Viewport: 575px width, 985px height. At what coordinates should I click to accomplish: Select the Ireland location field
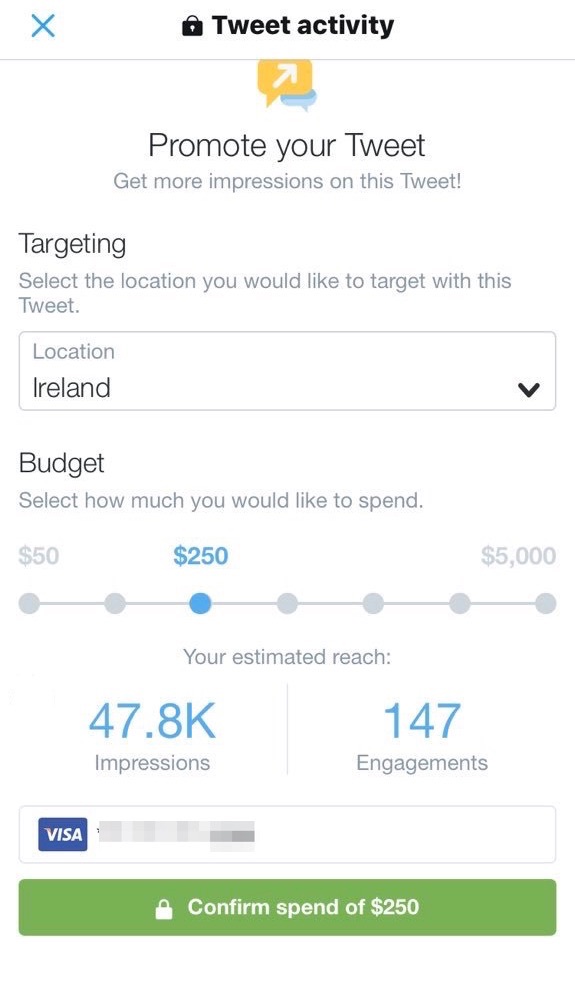287,371
